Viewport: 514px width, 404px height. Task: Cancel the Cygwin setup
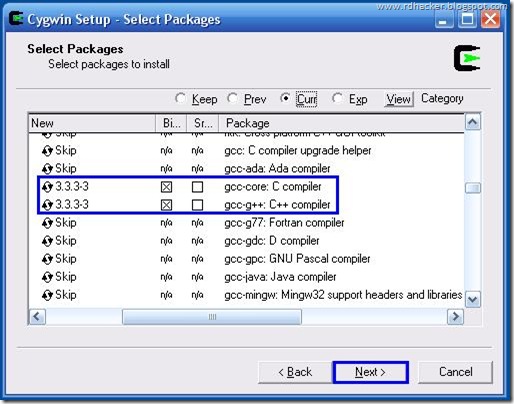(455, 372)
